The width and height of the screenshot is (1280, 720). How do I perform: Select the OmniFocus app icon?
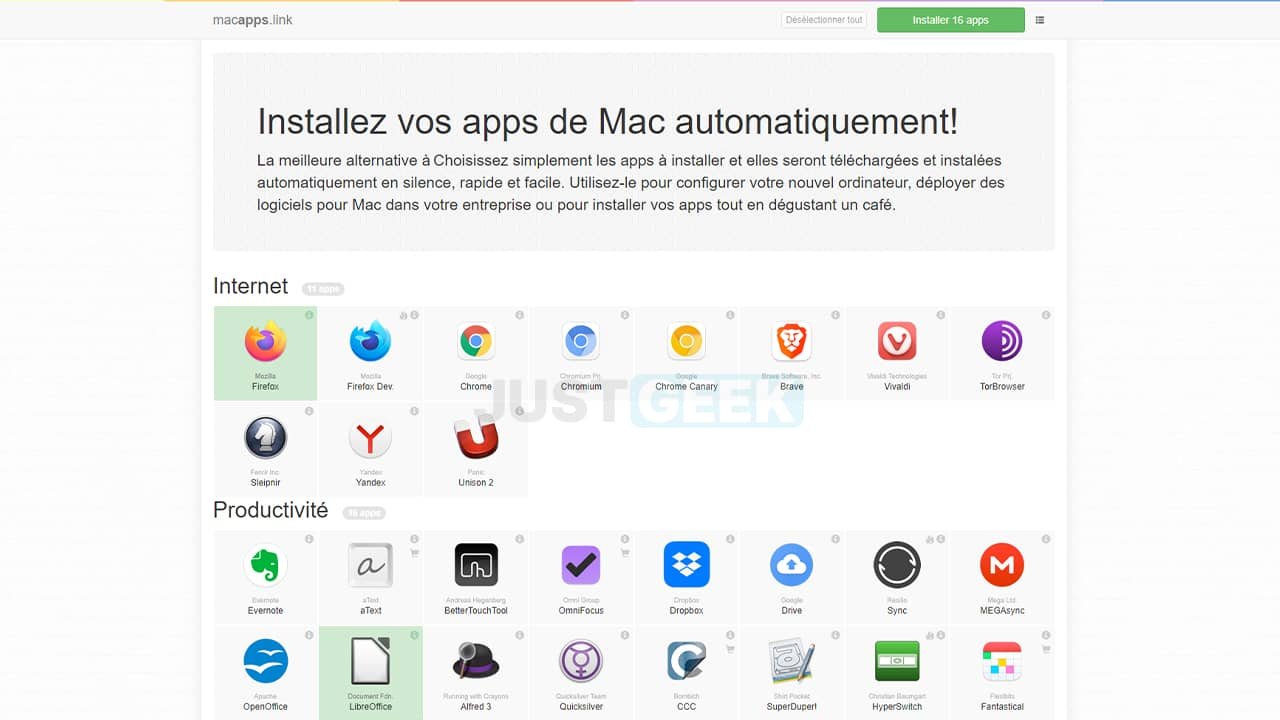point(581,566)
